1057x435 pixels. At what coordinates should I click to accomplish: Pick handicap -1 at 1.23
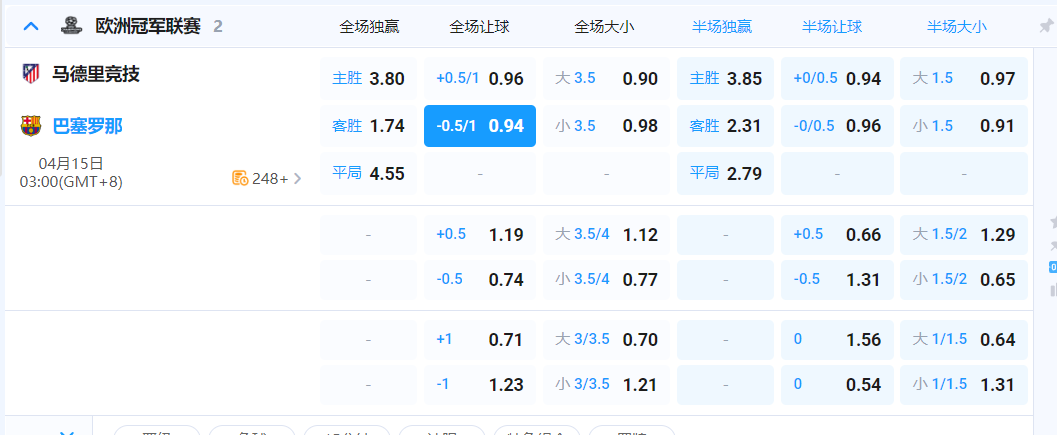tap(480, 384)
